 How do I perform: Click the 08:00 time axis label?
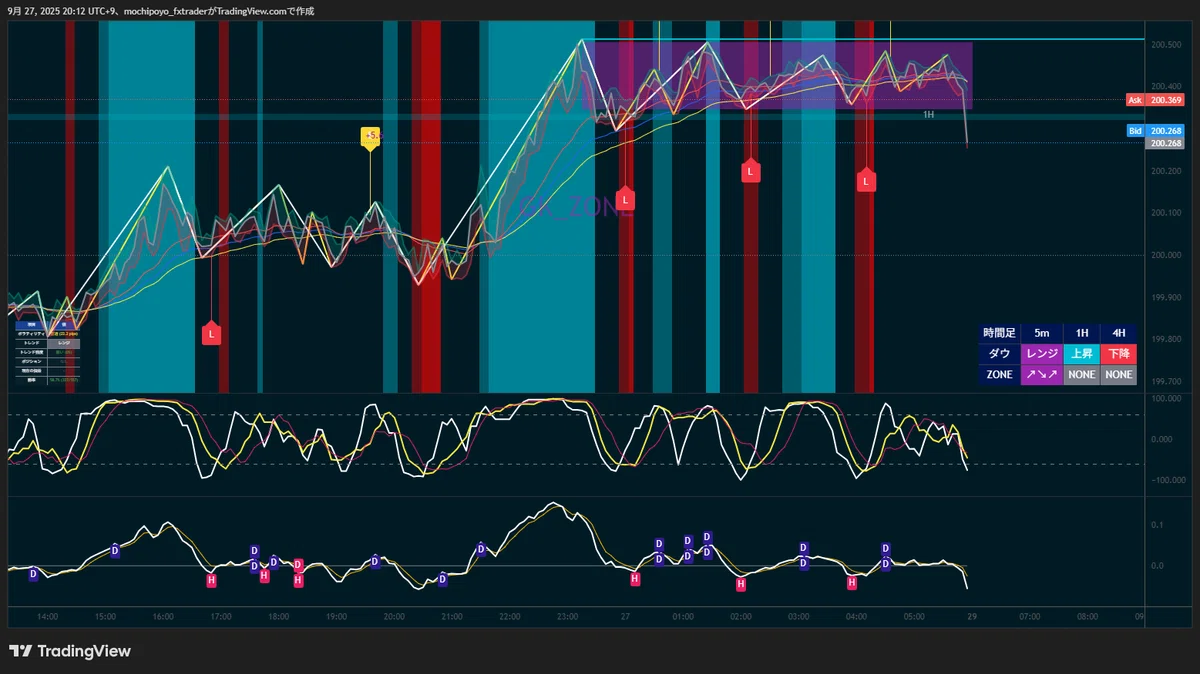point(1087,617)
